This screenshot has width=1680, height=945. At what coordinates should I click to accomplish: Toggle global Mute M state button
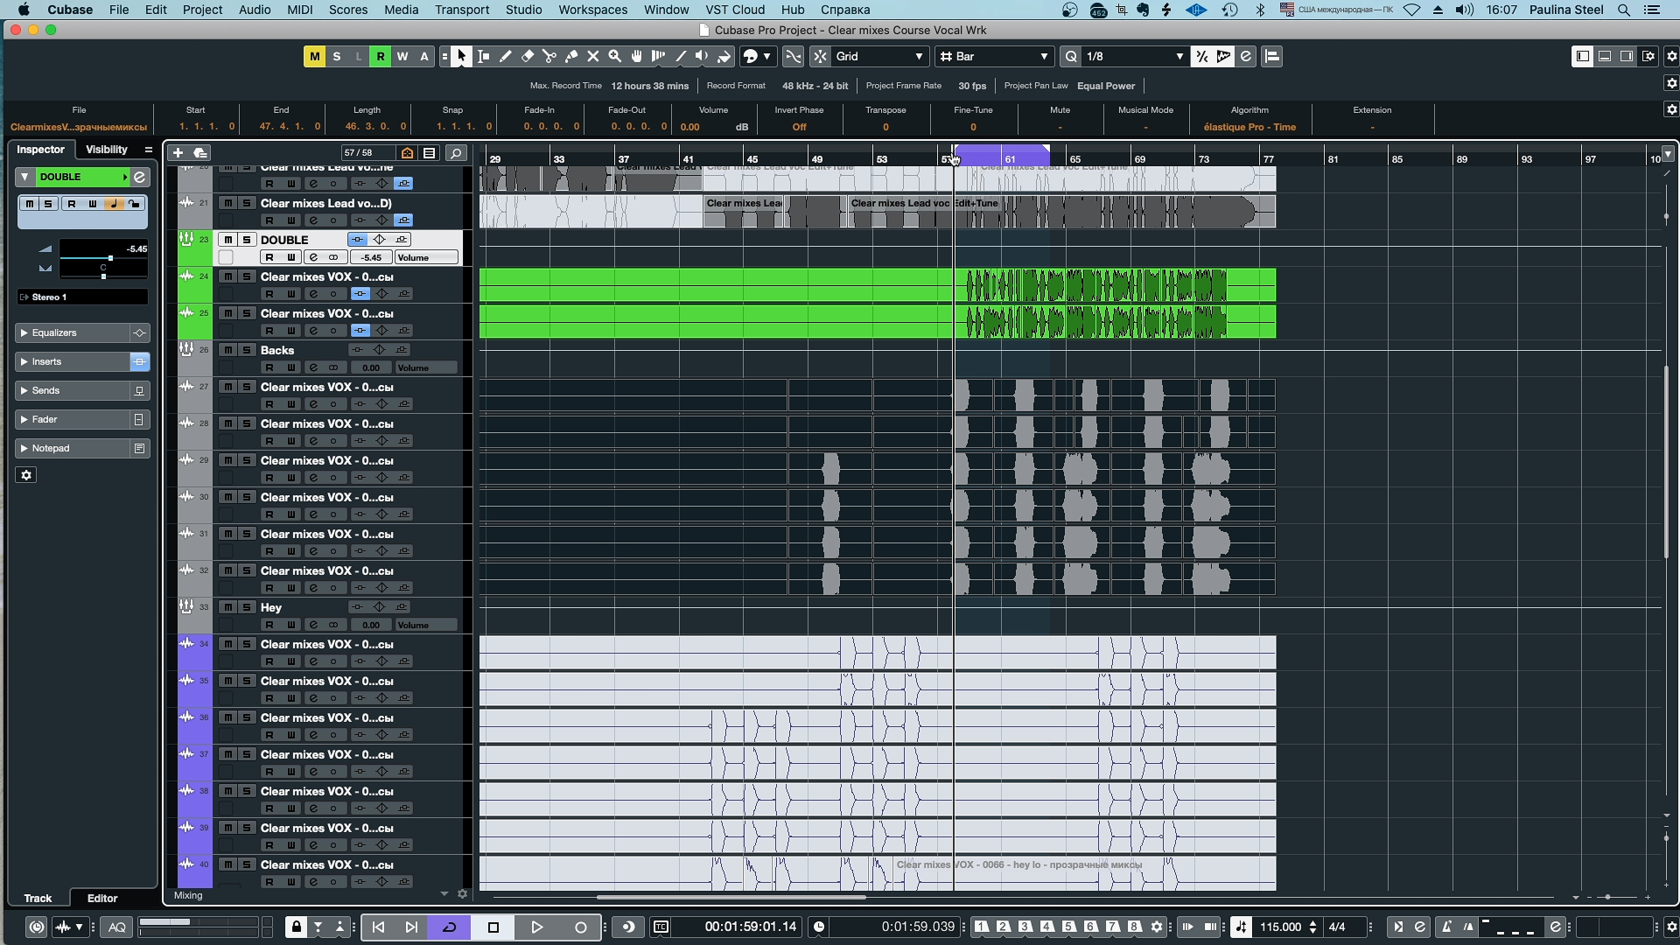(314, 56)
